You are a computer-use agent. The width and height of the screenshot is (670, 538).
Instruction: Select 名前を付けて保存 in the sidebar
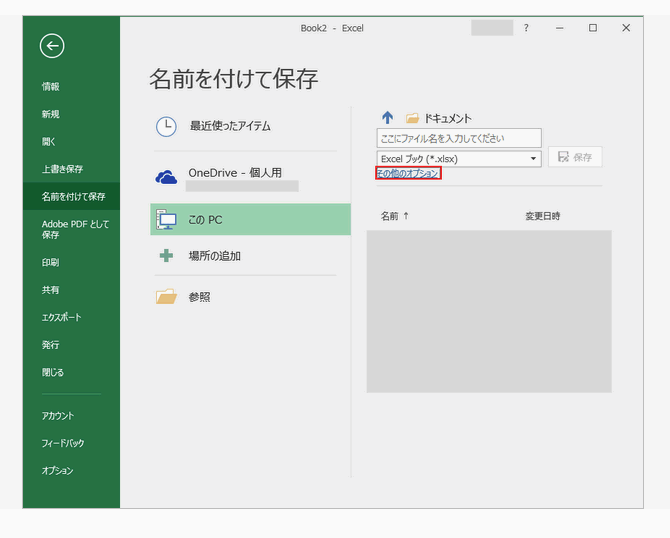click(x=73, y=197)
